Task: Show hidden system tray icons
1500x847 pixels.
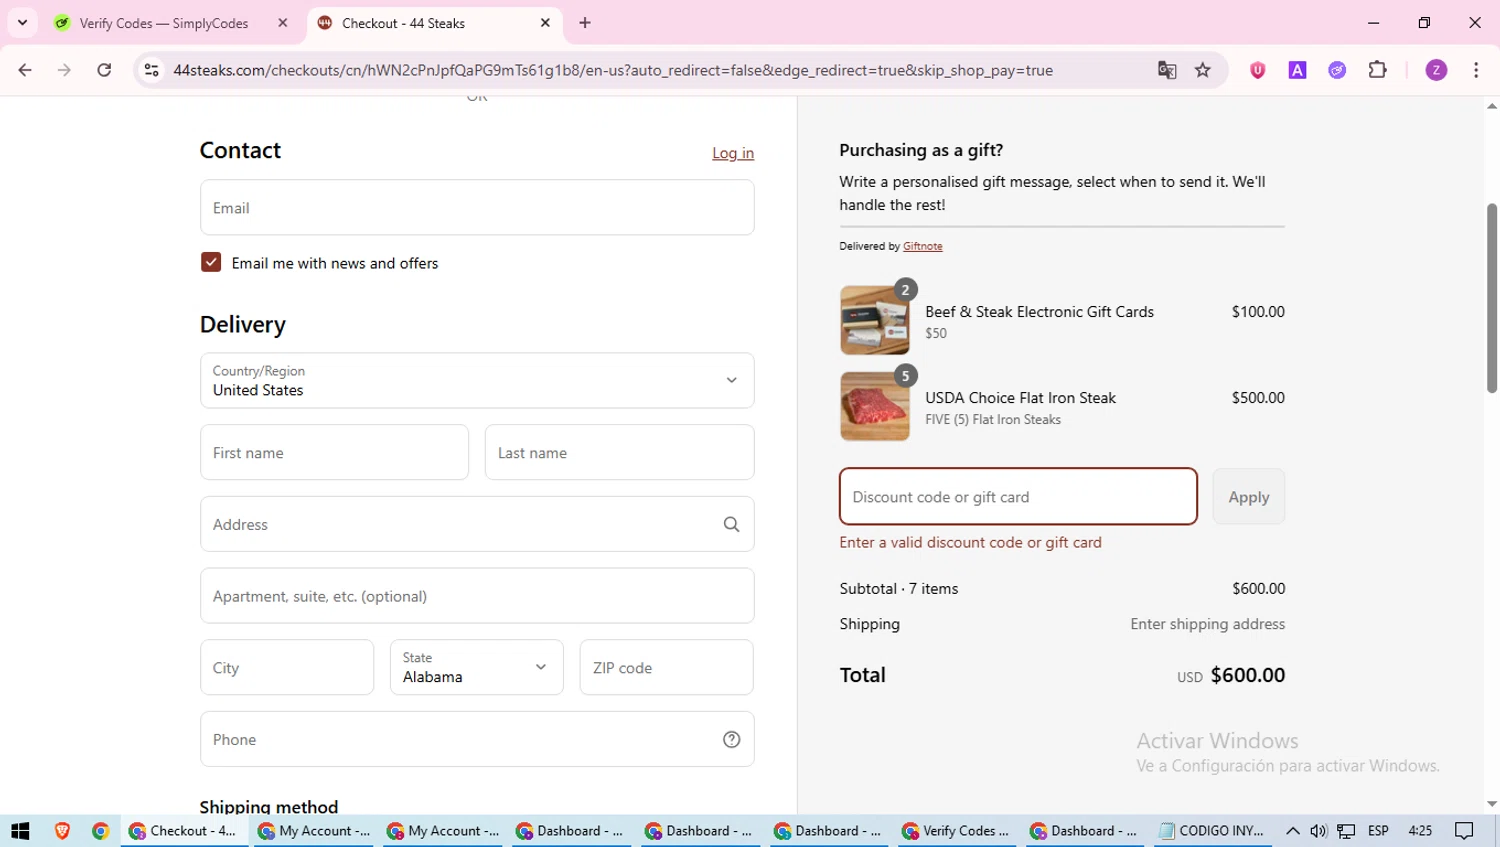Action: tap(1293, 831)
